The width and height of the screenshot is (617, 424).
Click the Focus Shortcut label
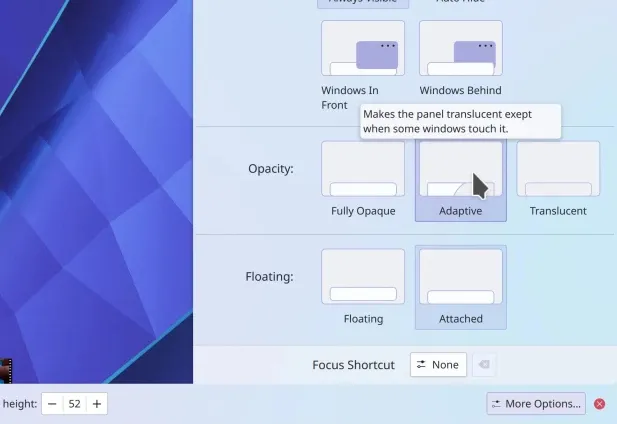pyautogui.click(x=353, y=365)
